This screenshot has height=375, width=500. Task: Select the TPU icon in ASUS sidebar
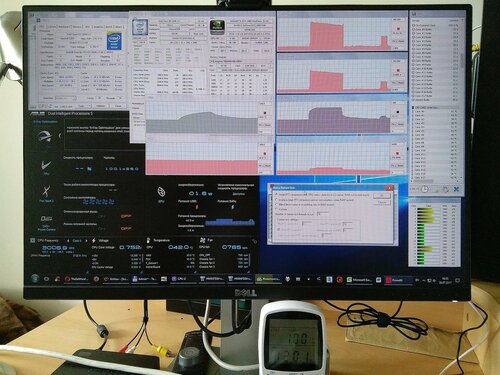point(46,166)
